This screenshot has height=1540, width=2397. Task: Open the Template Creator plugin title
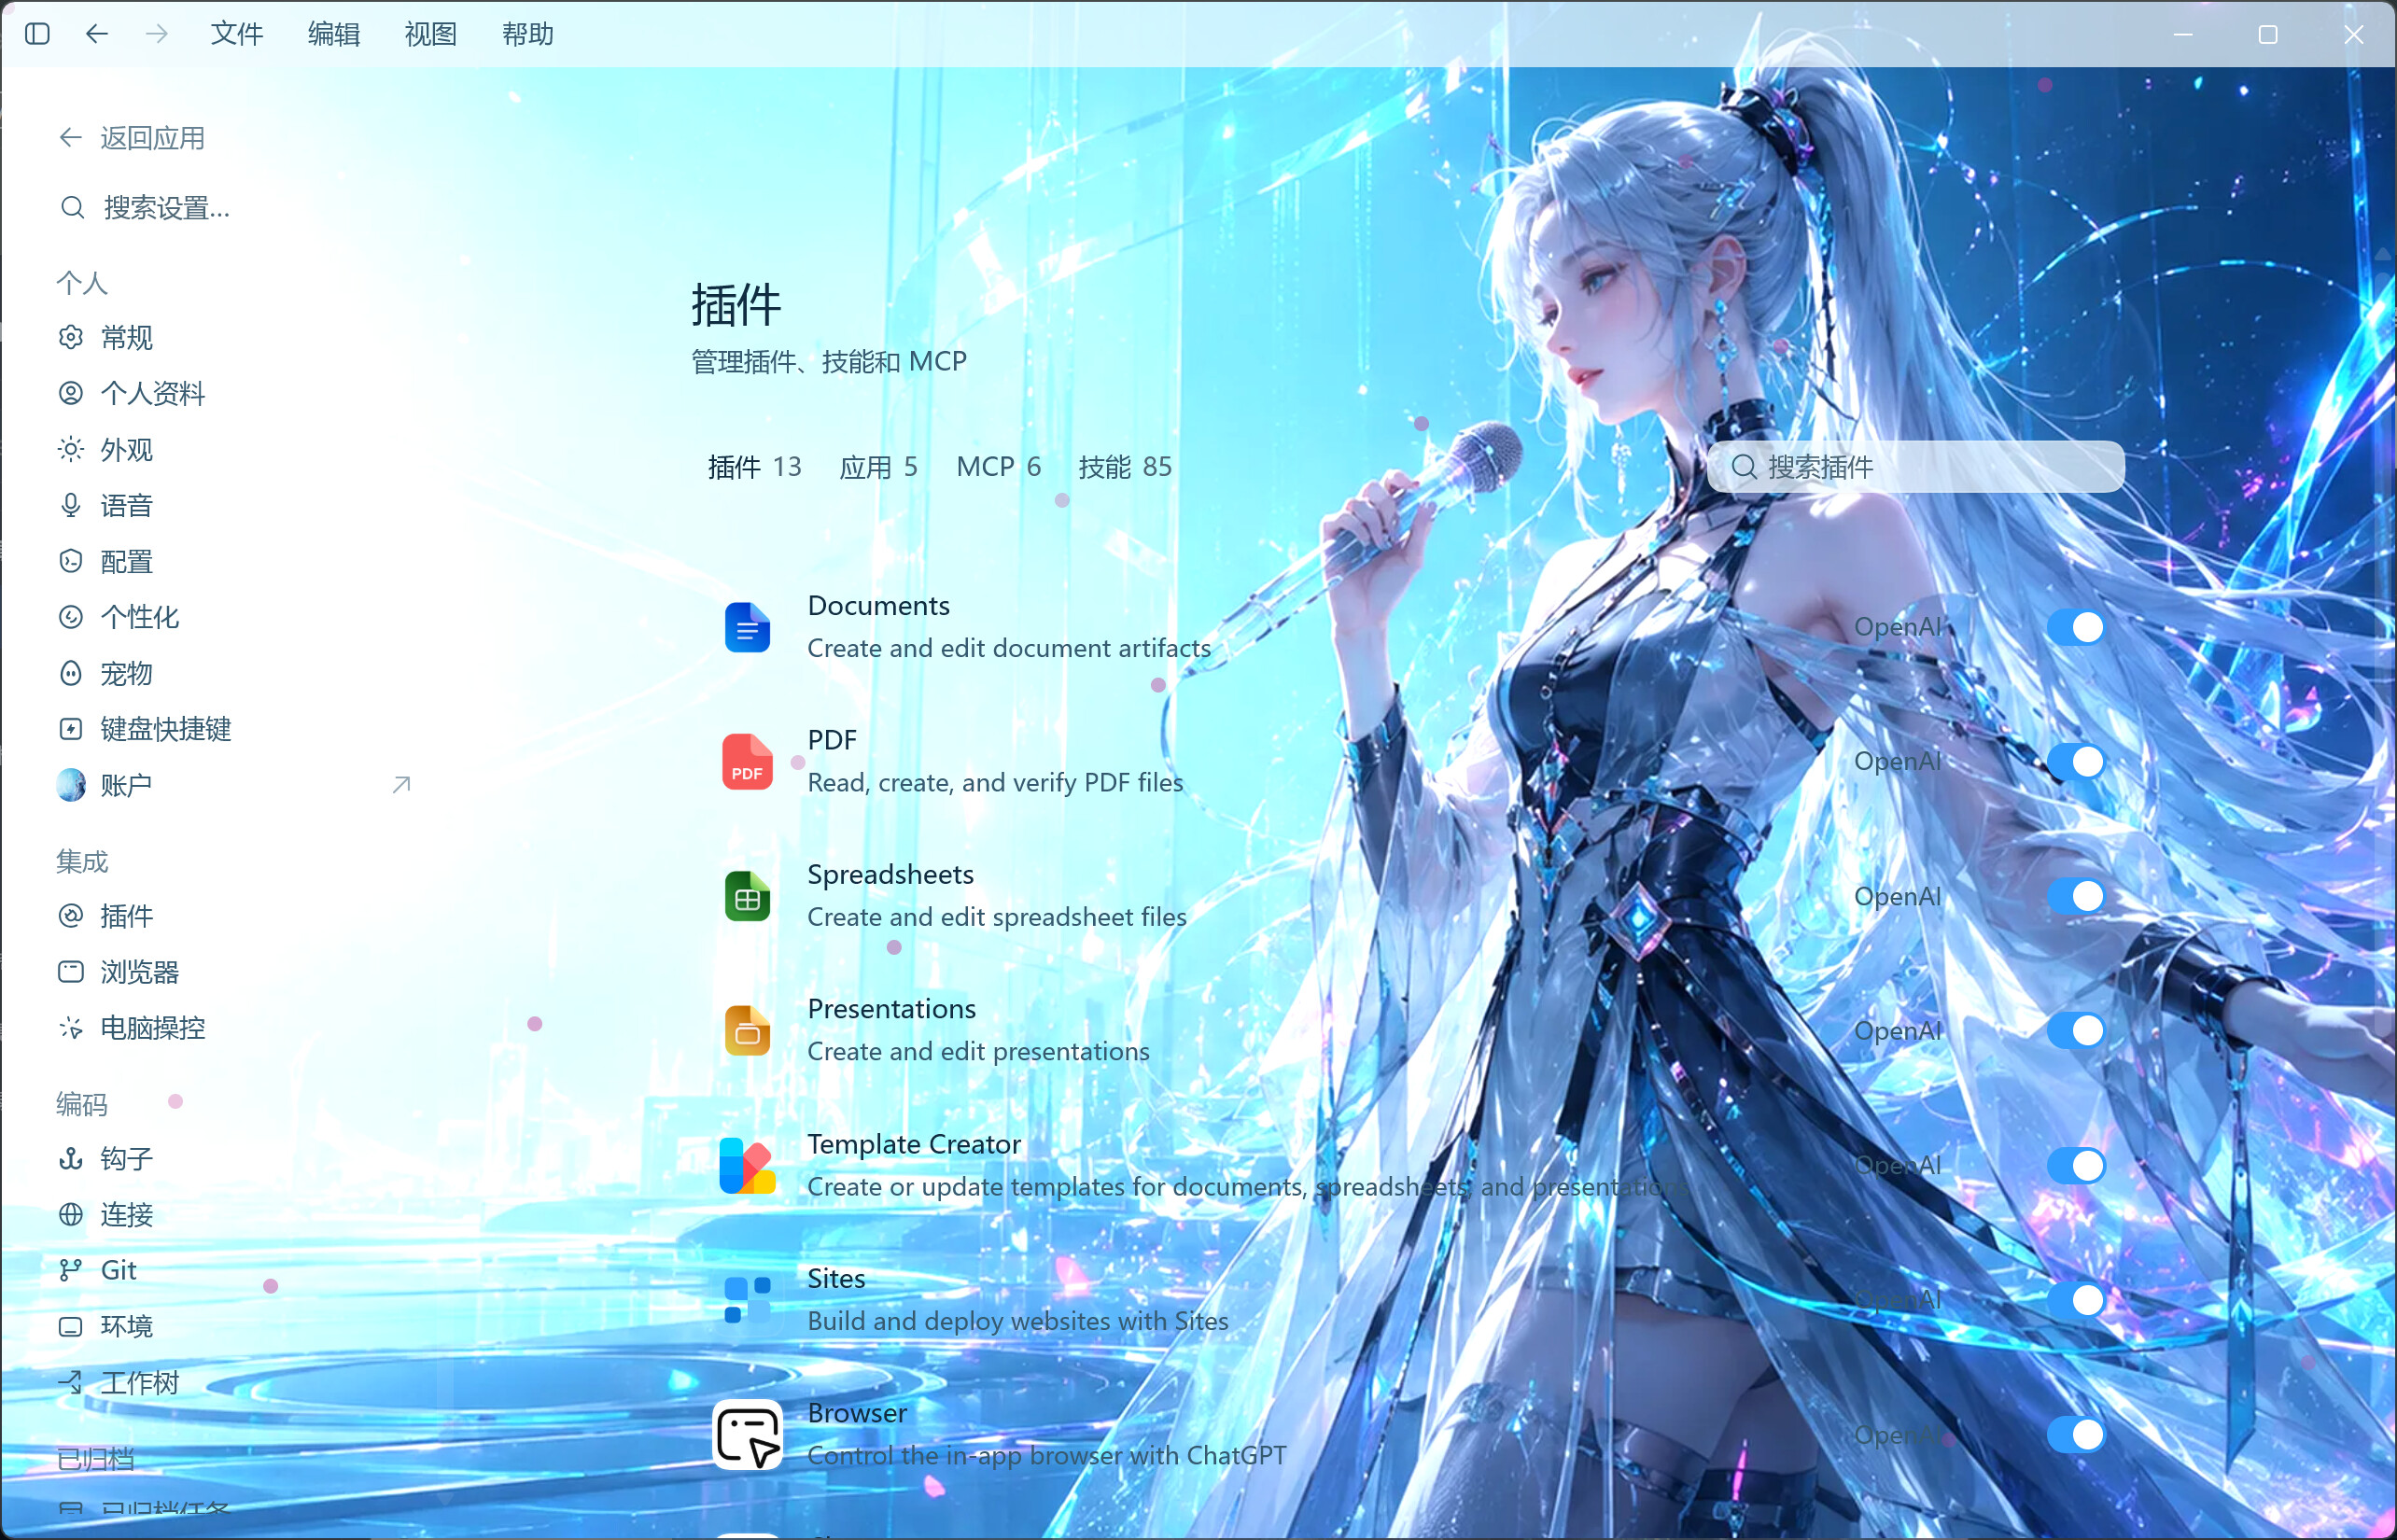coord(914,1144)
